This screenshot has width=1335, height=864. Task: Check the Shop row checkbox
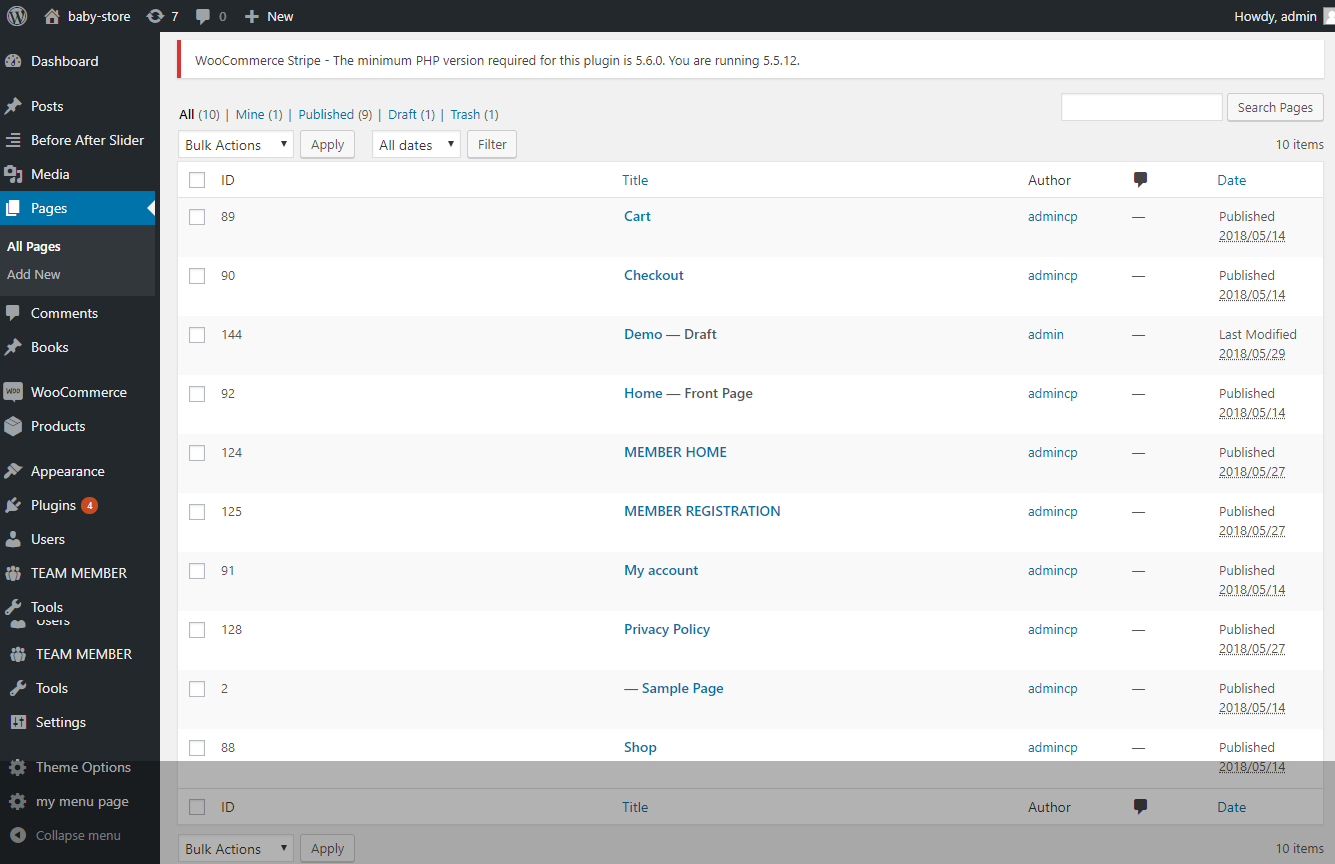click(197, 748)
